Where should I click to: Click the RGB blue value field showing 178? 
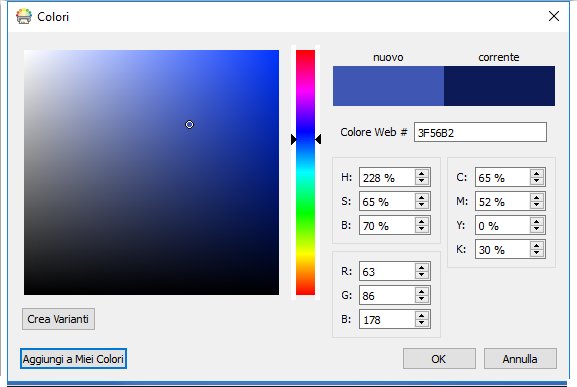click(x=387, y=319)
